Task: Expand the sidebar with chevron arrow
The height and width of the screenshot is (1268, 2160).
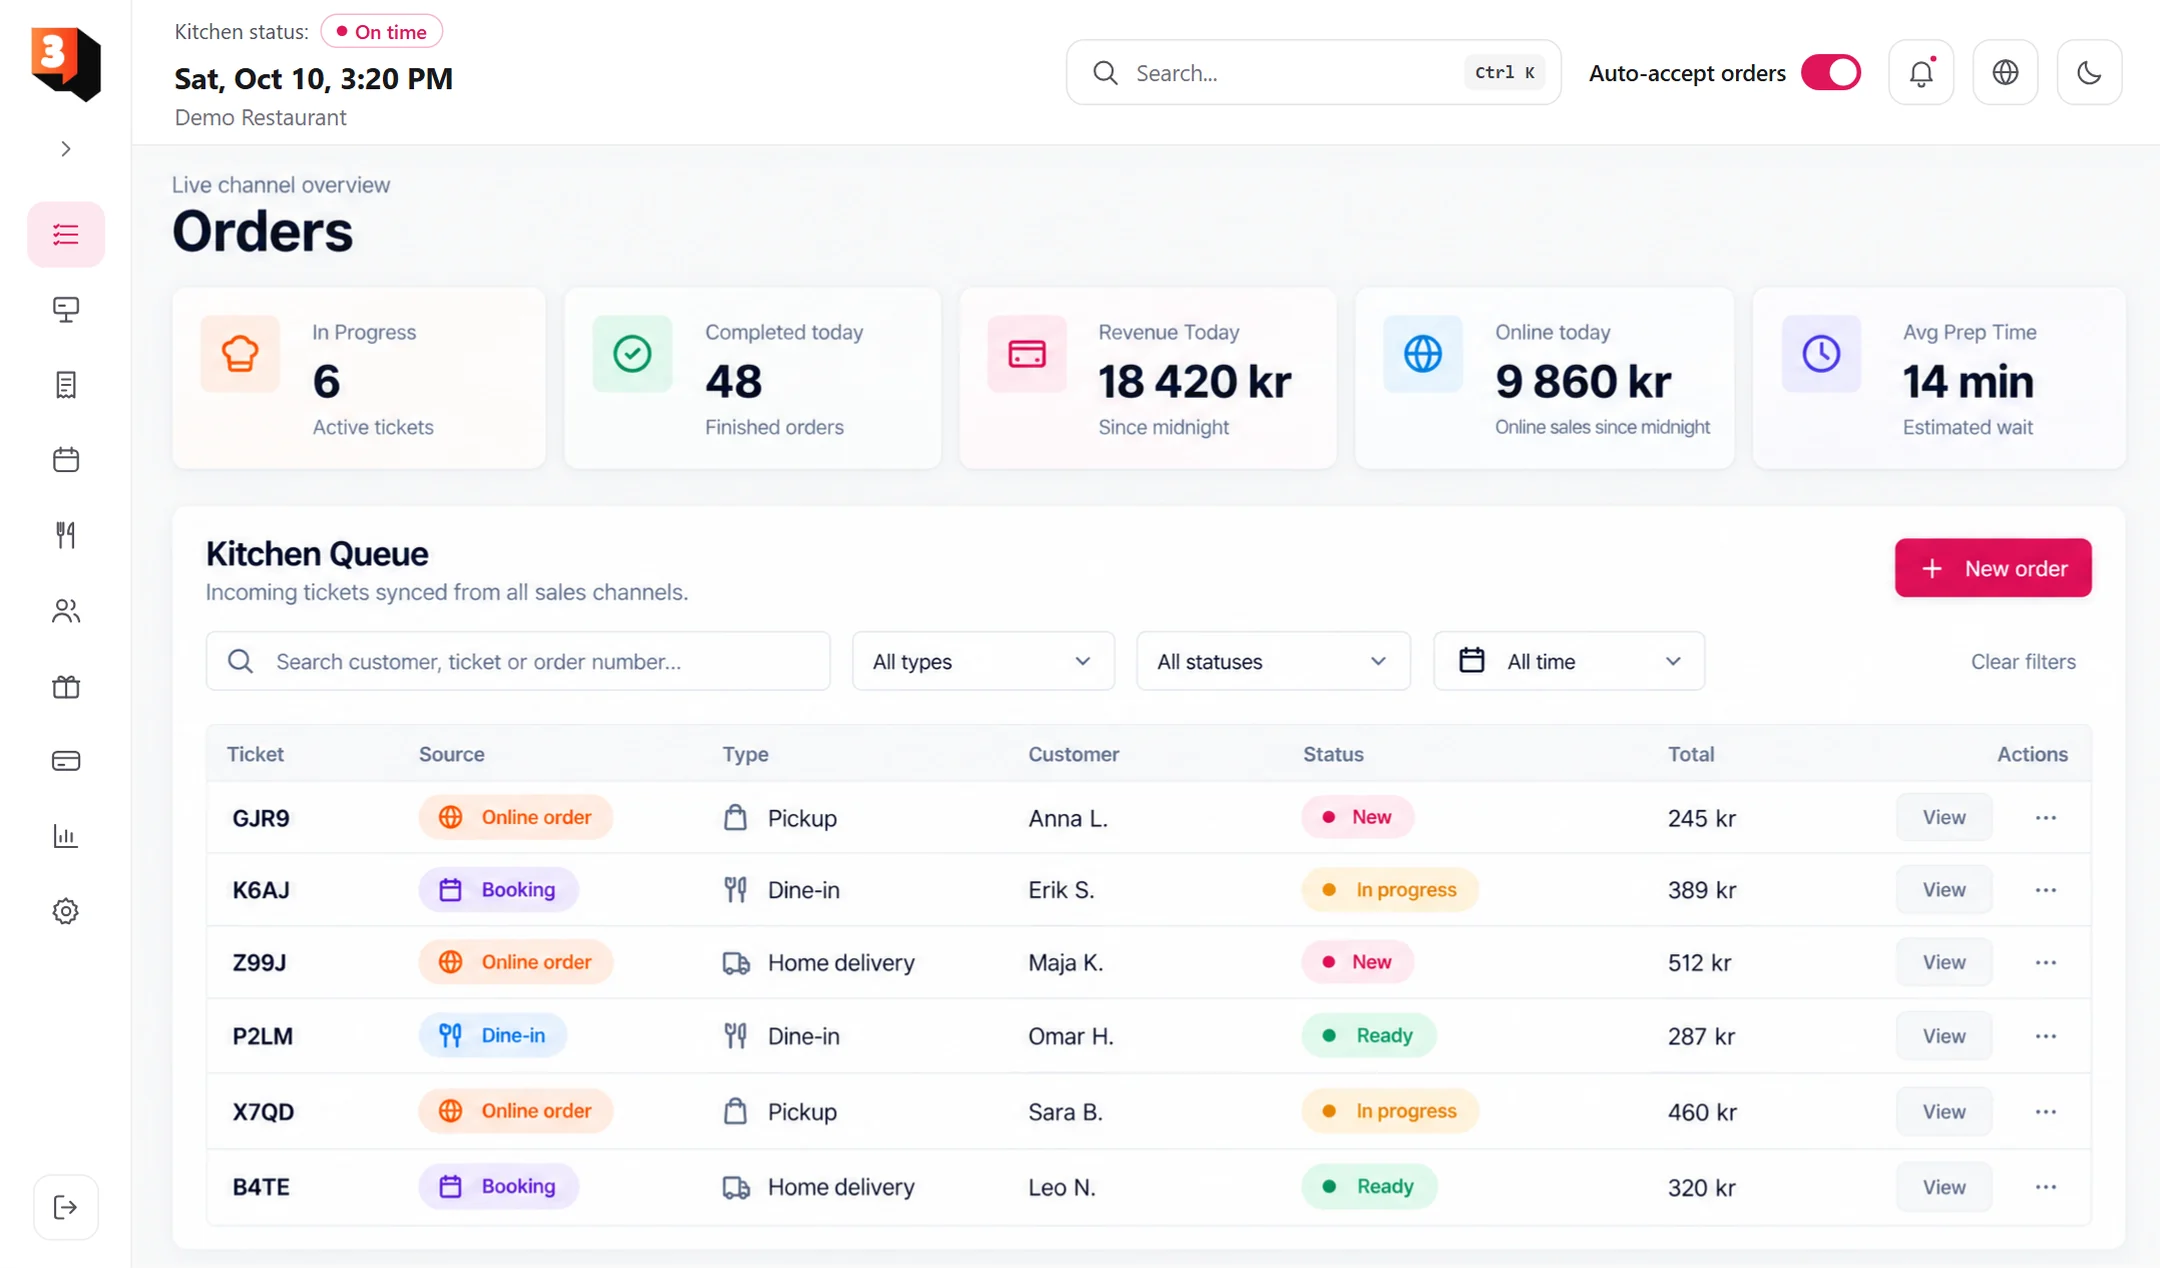Action: coord(66,149)
